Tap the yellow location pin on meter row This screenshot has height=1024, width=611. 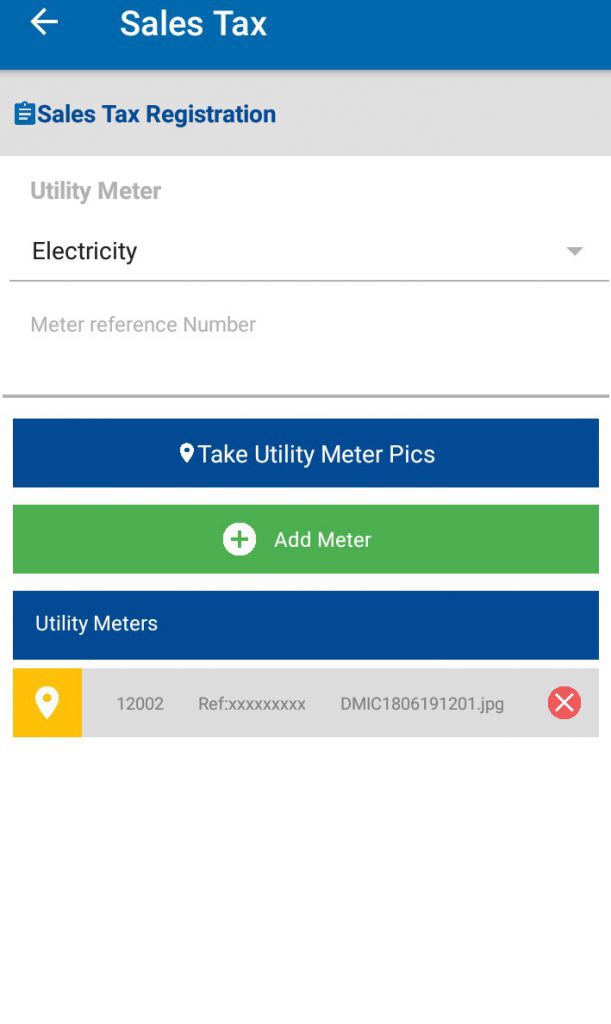pos(47,703)
